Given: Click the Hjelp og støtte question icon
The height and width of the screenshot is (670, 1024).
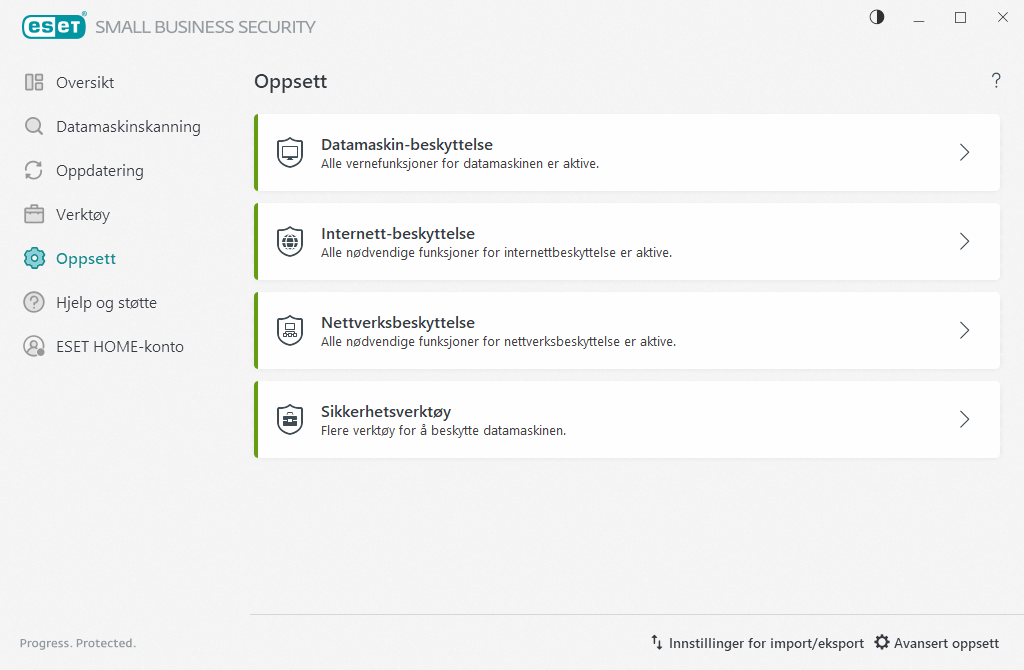Looking at the screenshot, I should tap(34, 303).
